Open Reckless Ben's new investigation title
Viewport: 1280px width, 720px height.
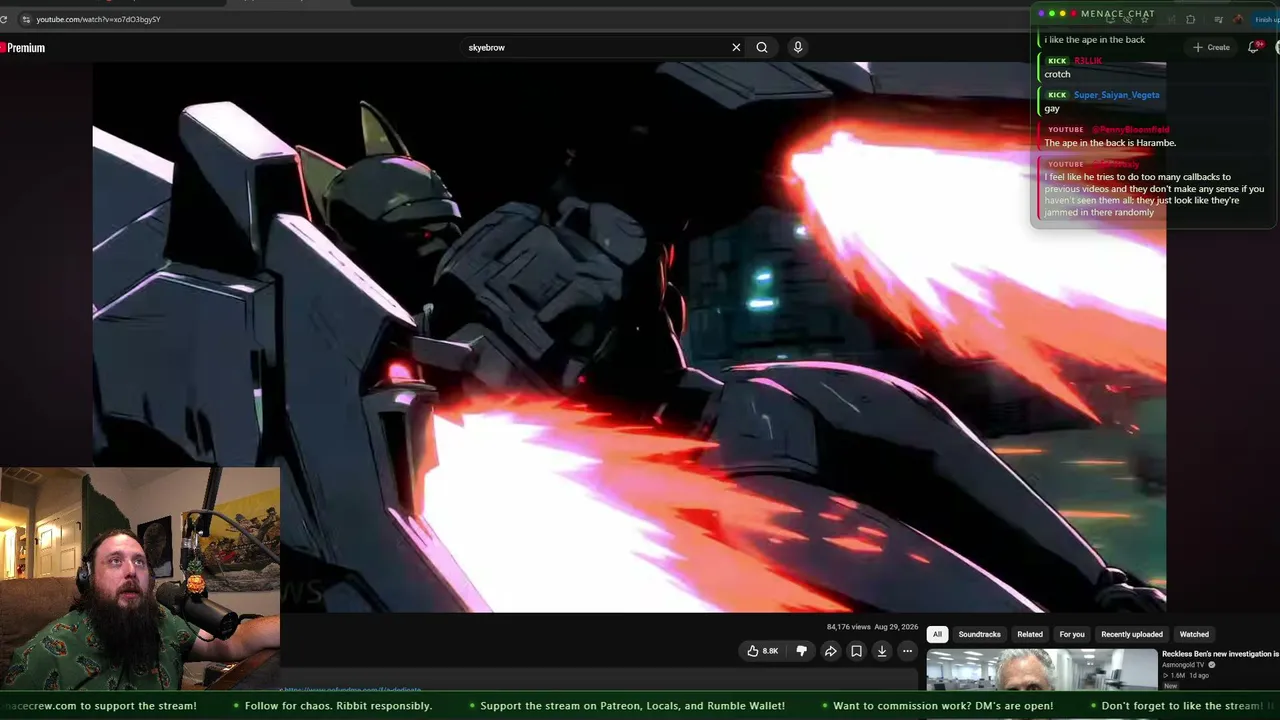click(1220, 654)
